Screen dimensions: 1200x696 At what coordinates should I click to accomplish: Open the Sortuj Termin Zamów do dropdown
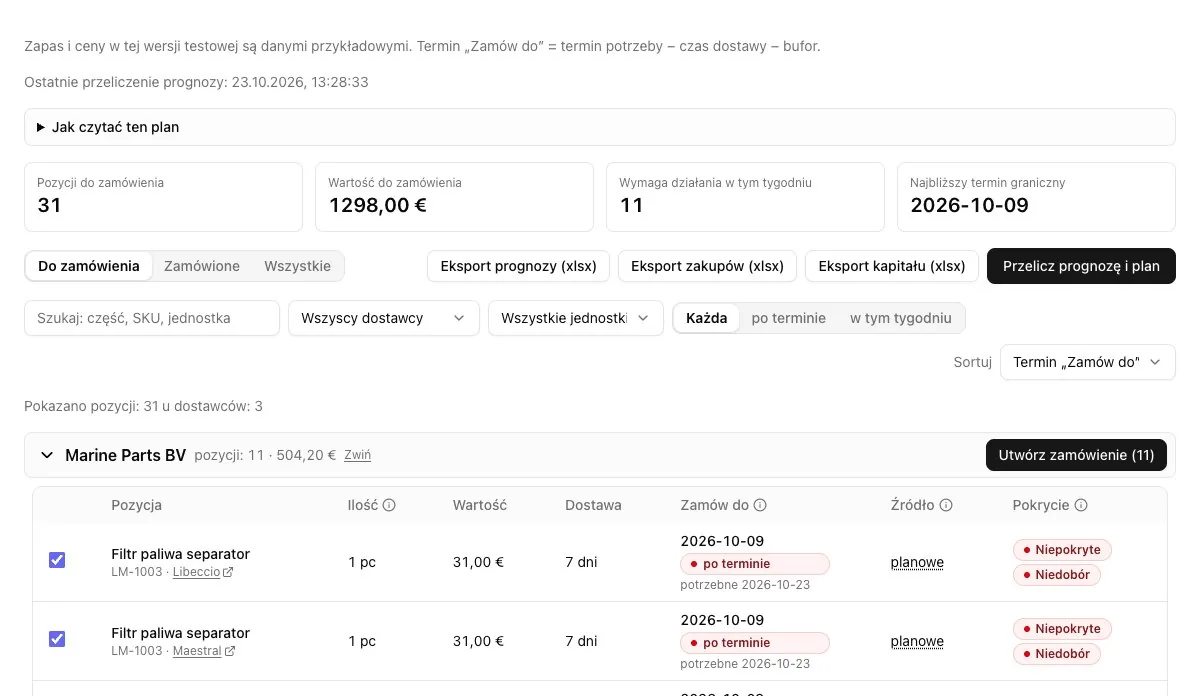pyautogui.click(x=1087, y=362)
